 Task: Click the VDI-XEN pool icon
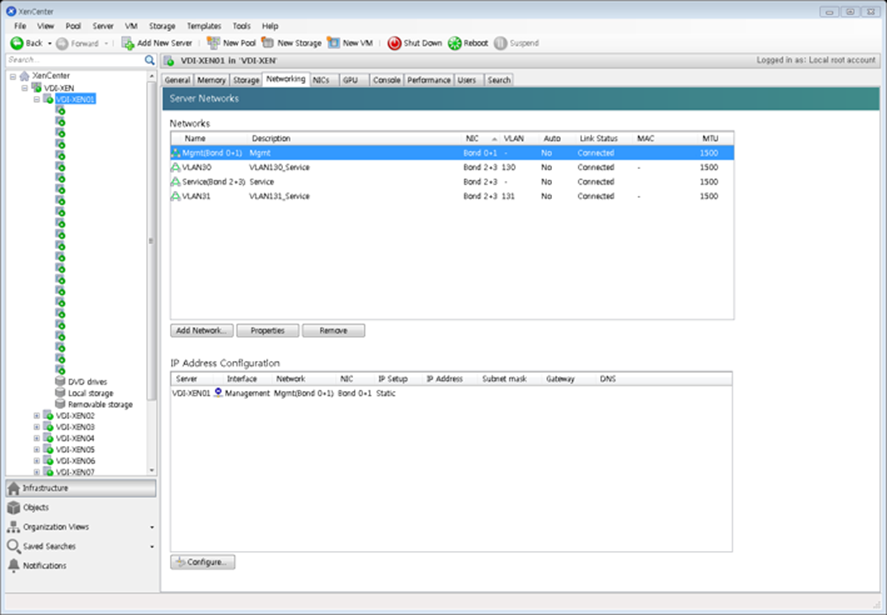click(x=36, y=88)
